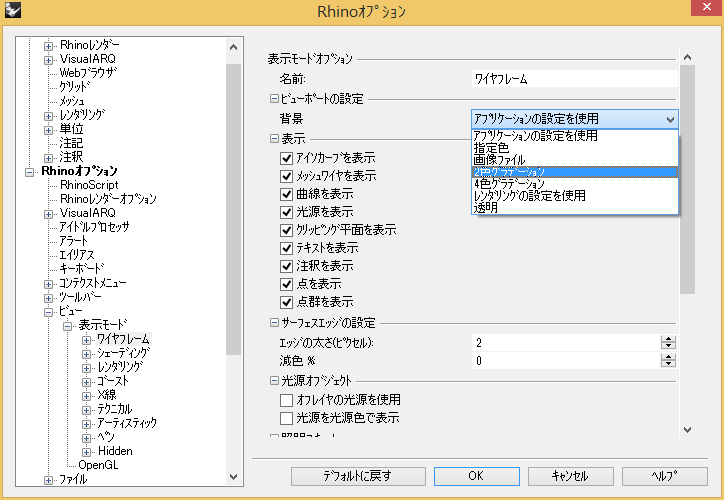
Task: Expand 単位 tree node
Action: 48,130
